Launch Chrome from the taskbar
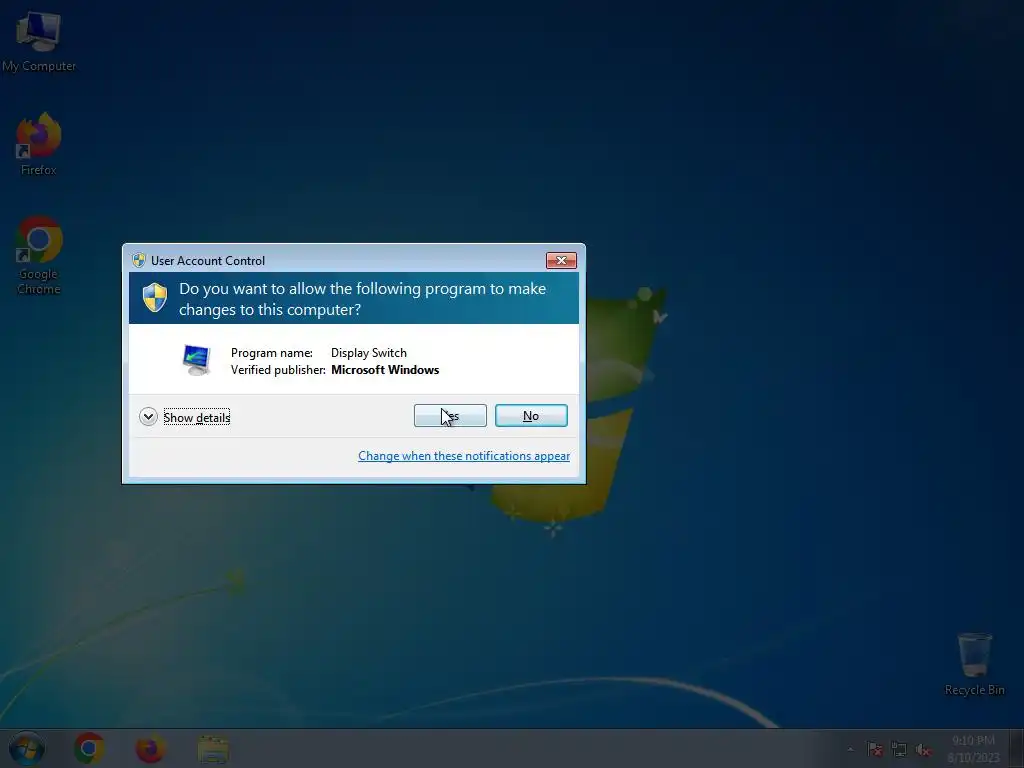Image resolution: width=1024 pixels, height=768 pixels. 89,748
